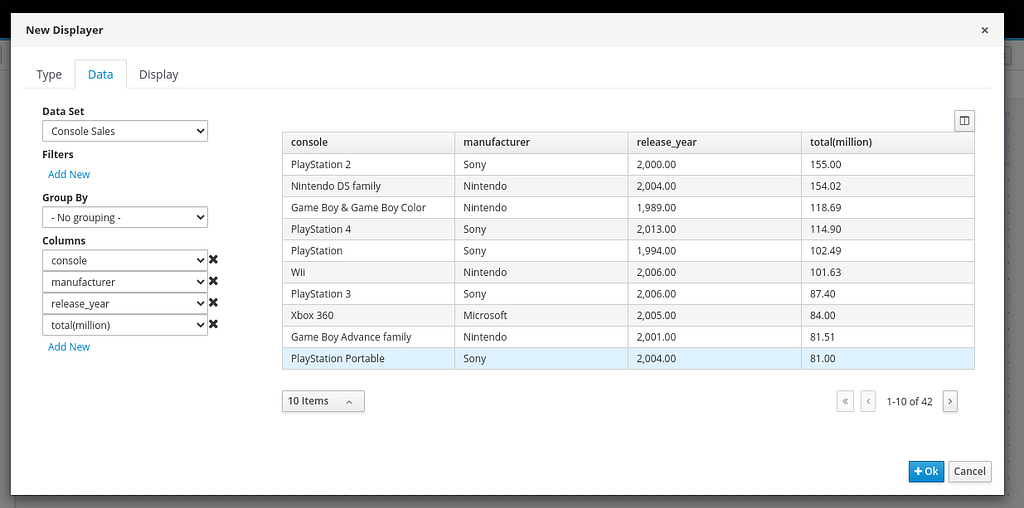Click the 81.00 total cell
The height and width of the screenshot is (508, 1024).
tap(888, 358)
